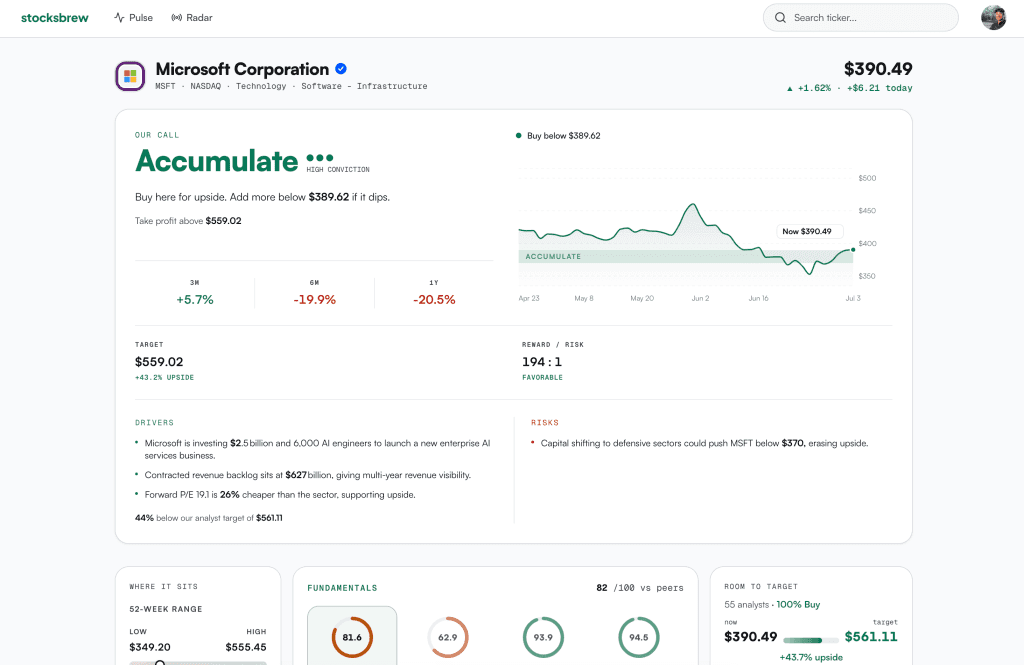The image size is (1024, 665).
Task: Open the user profile avatar
Action: (x=993, y=18)
